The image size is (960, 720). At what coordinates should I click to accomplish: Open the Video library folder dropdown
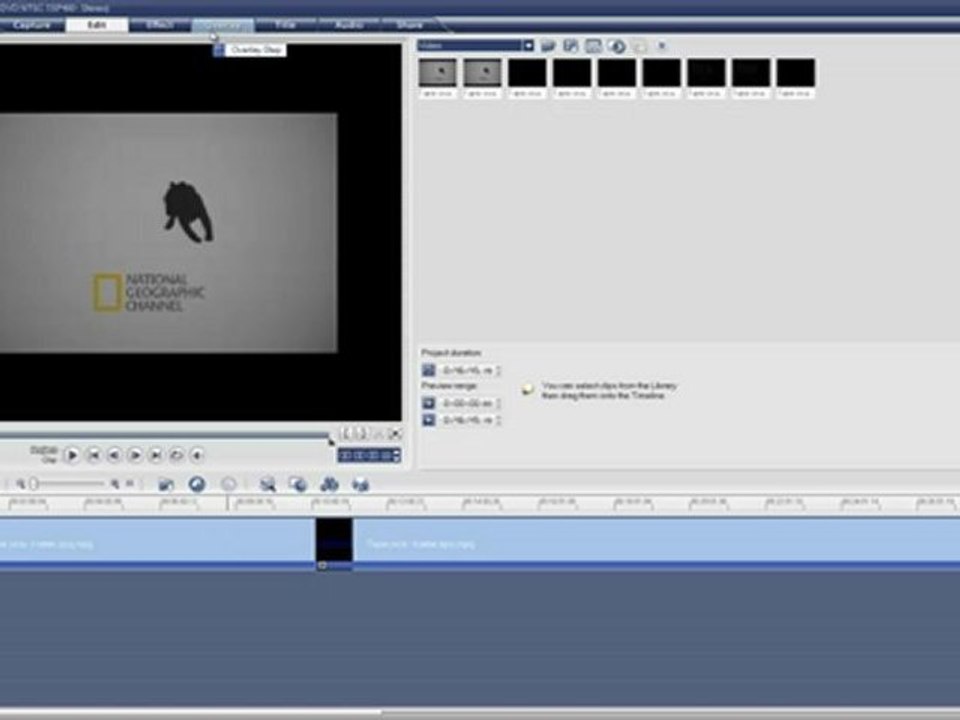475,46
